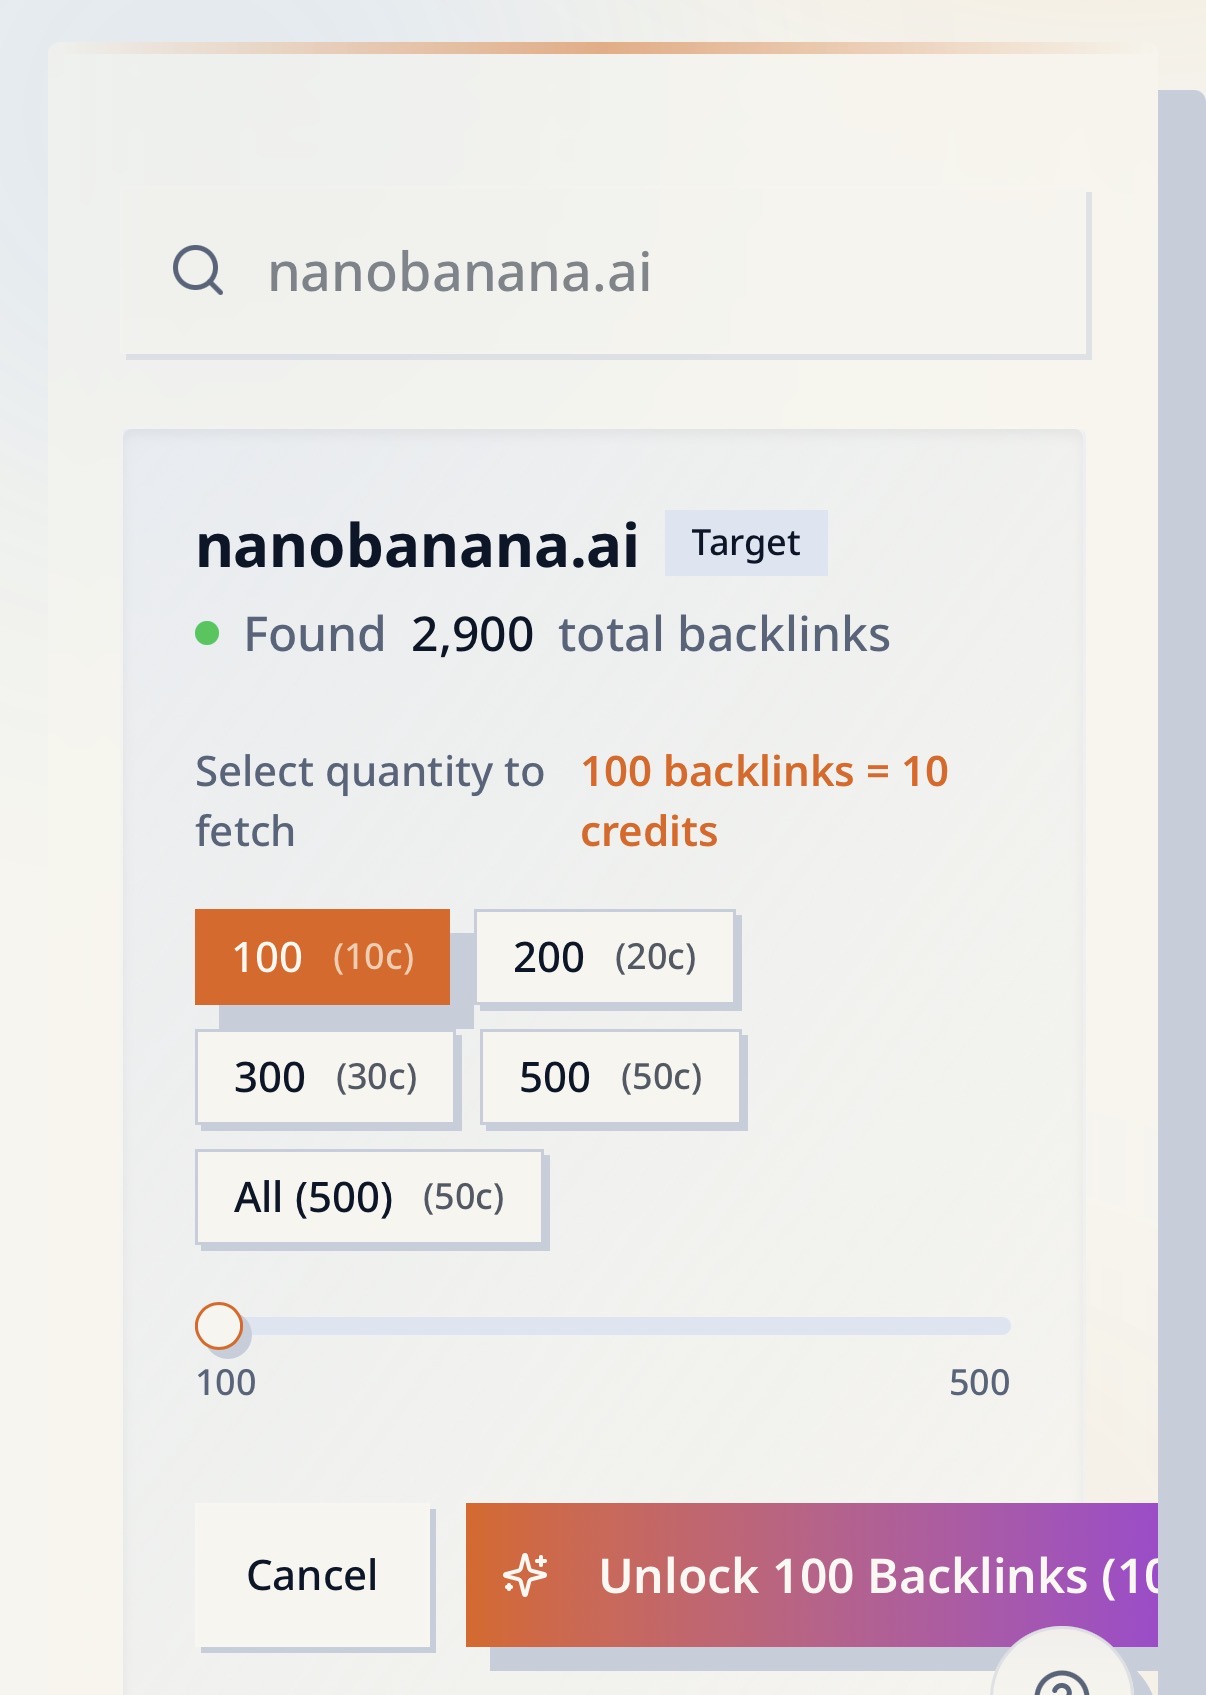
Task: Click the green status dot beside Found
Action: click(207, 633)
